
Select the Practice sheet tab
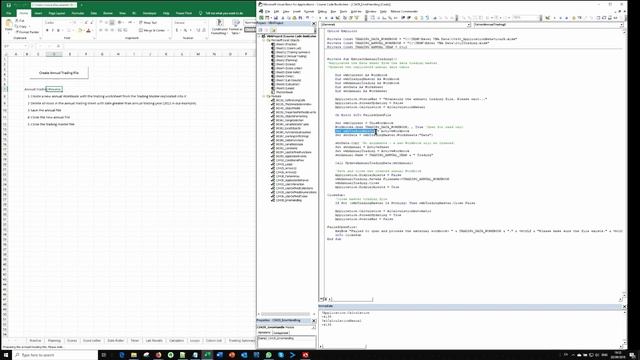pos(35,340)
